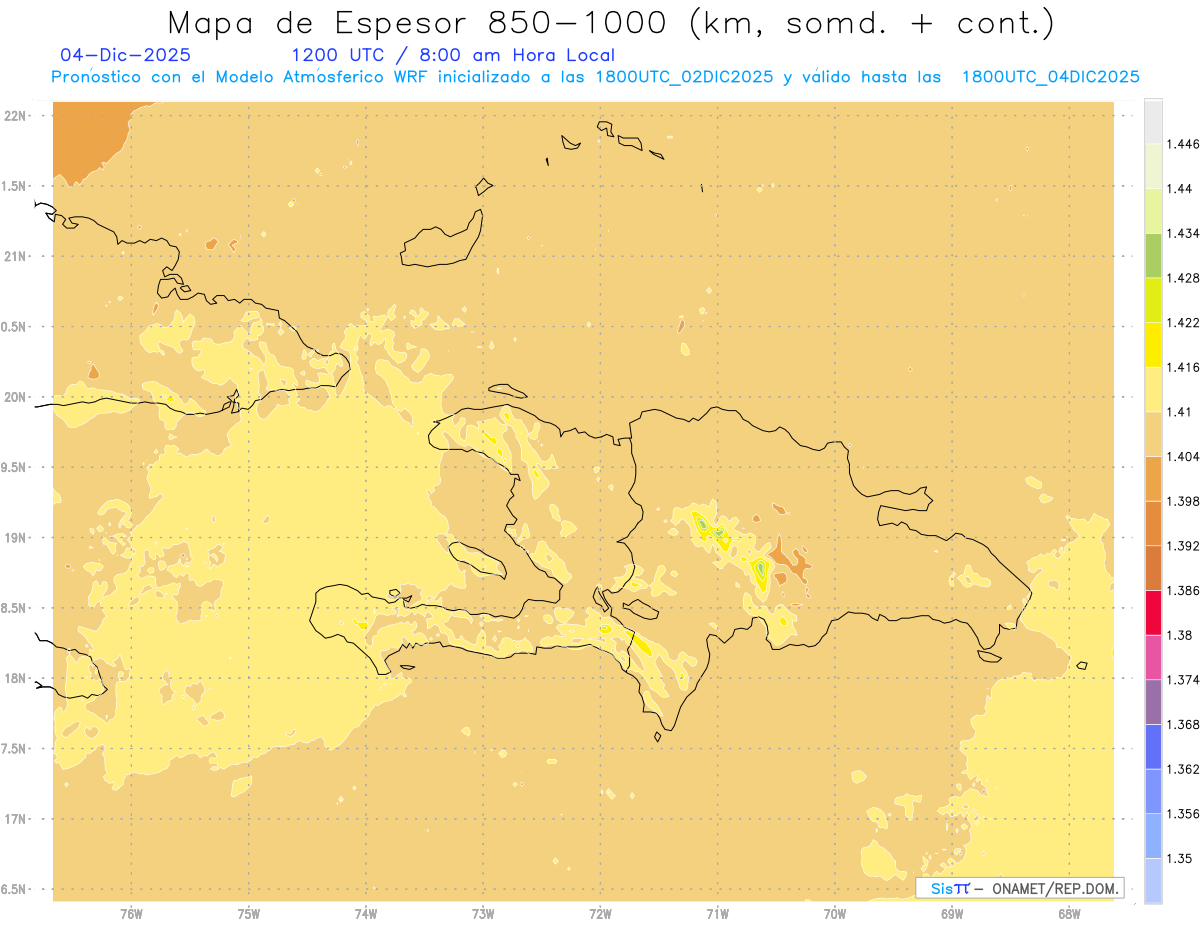This screenshot has width=1200, height=927.
Task: Click the '69W' longitude label
Action: coord(952,914)
